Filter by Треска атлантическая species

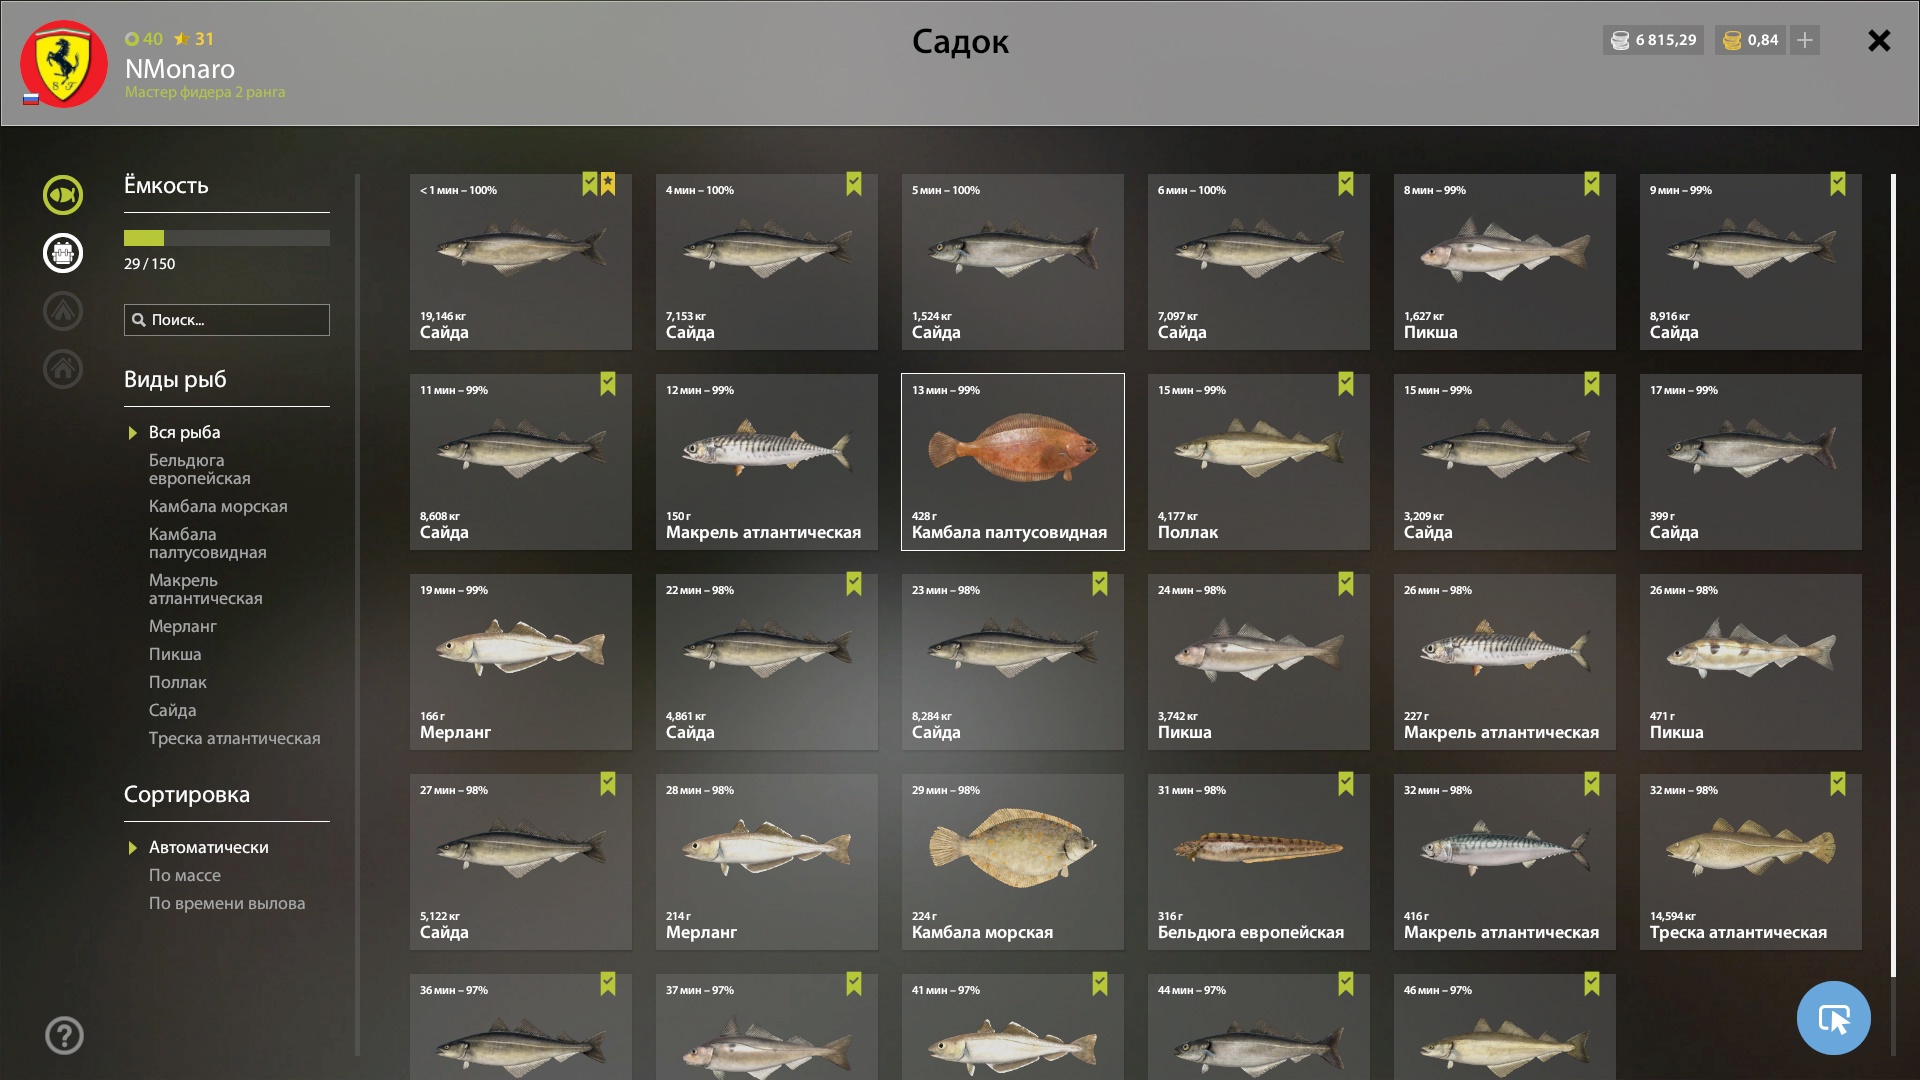point(235,738)
